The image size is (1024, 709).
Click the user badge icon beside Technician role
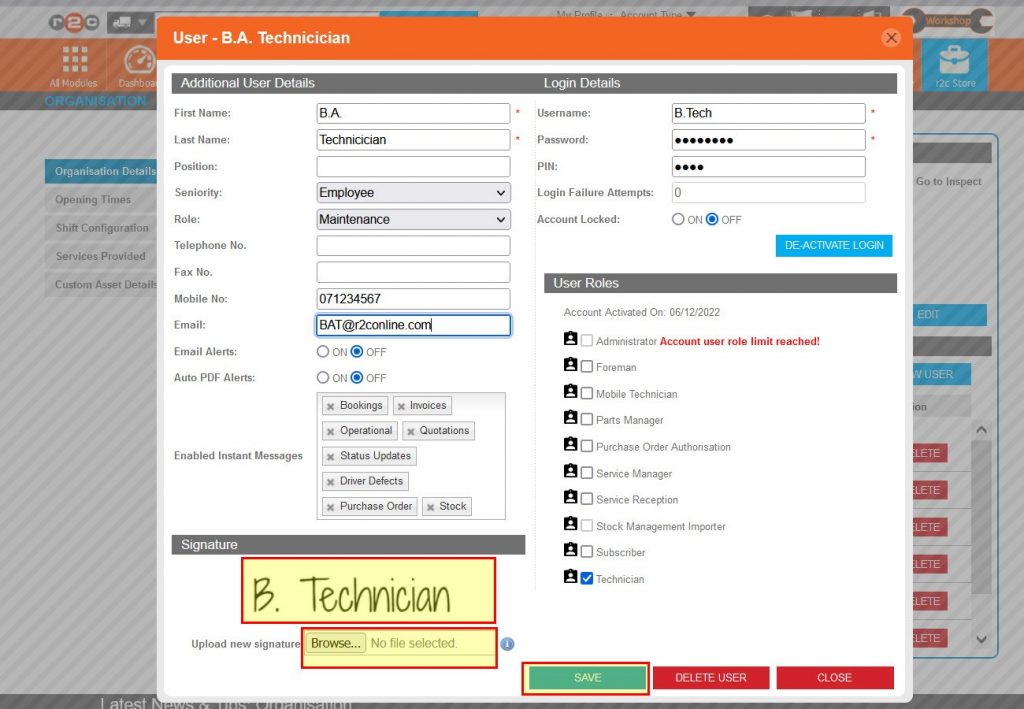click(570, 578)
